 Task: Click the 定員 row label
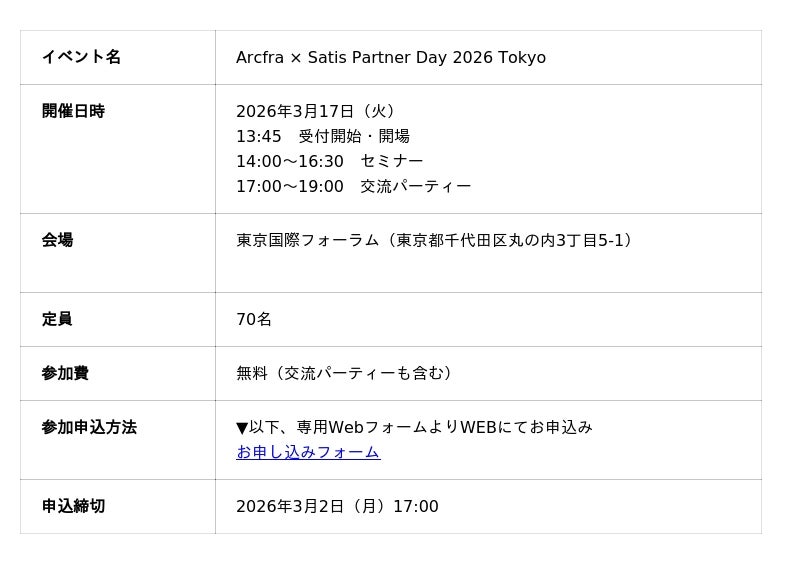coord(57,319)
